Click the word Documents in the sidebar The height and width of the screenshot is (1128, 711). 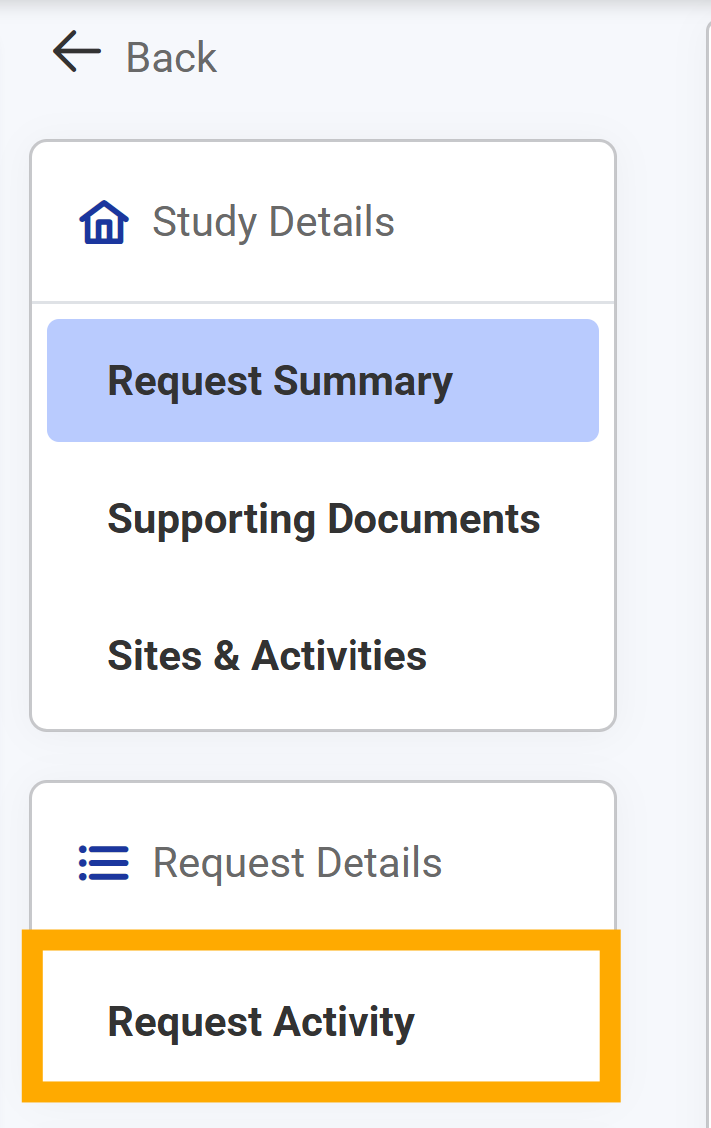[x=433, y=519]
